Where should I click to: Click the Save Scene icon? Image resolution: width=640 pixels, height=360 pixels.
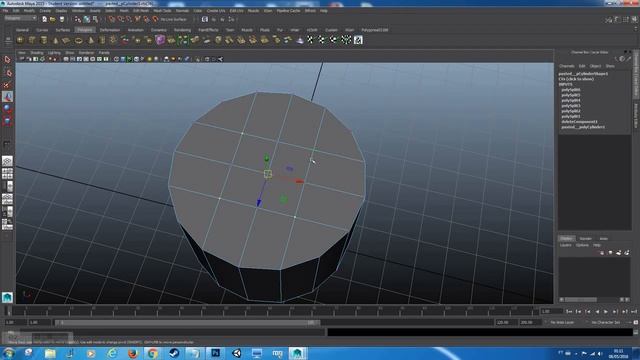pyautogui.click(x=62, y=19)
